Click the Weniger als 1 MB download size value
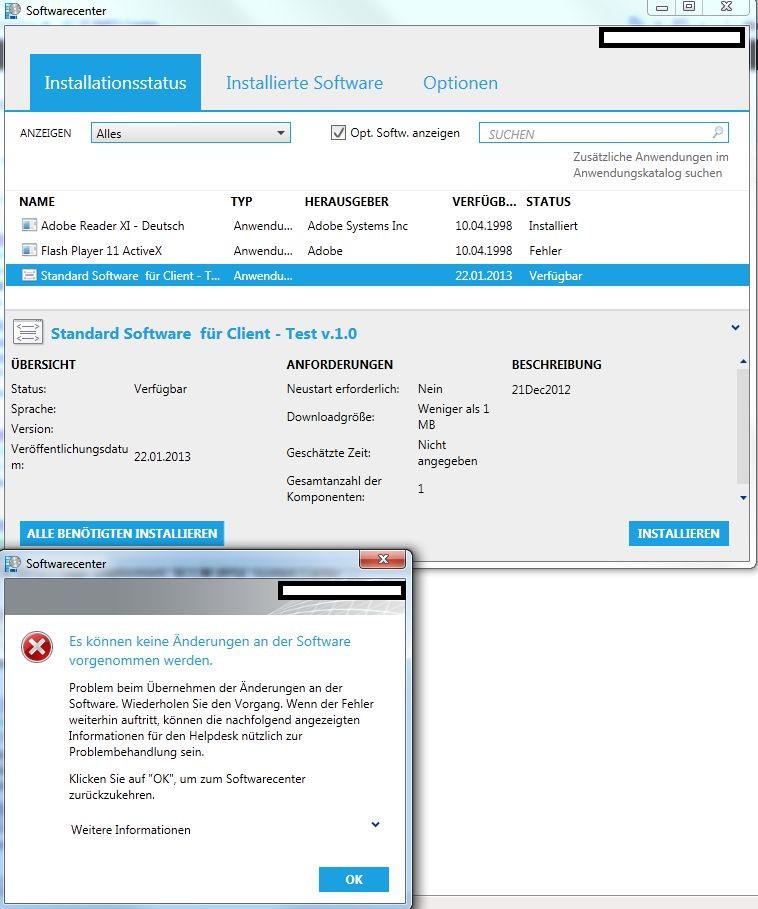This screenshot has height=909, width=758. click(453, 416)
